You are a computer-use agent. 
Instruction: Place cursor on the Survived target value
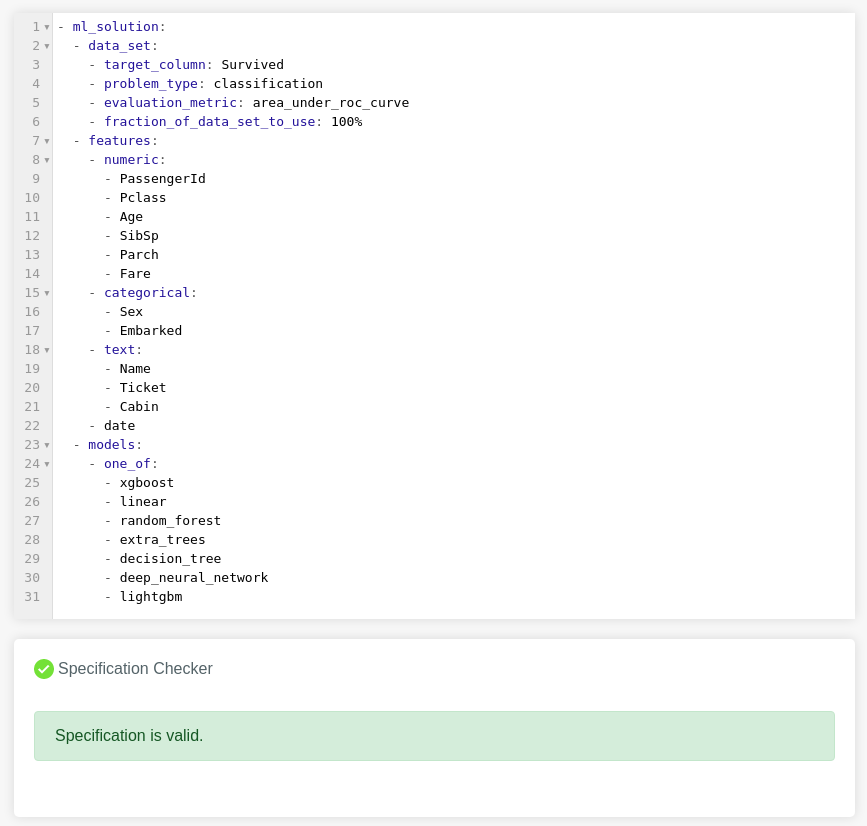point(253,65)
